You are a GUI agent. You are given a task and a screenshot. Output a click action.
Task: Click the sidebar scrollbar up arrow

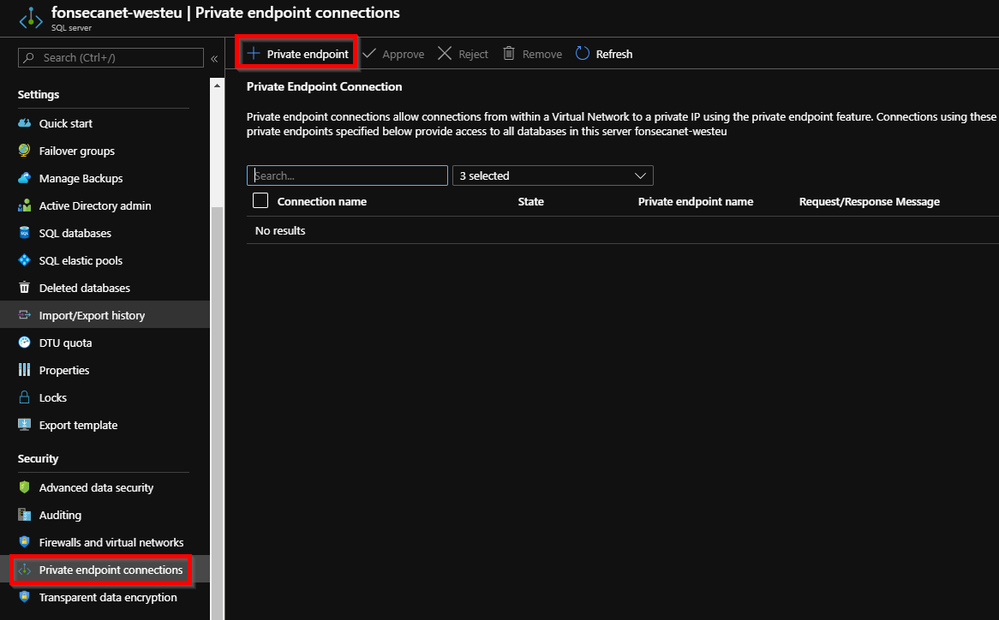click(x=217, y=85)
